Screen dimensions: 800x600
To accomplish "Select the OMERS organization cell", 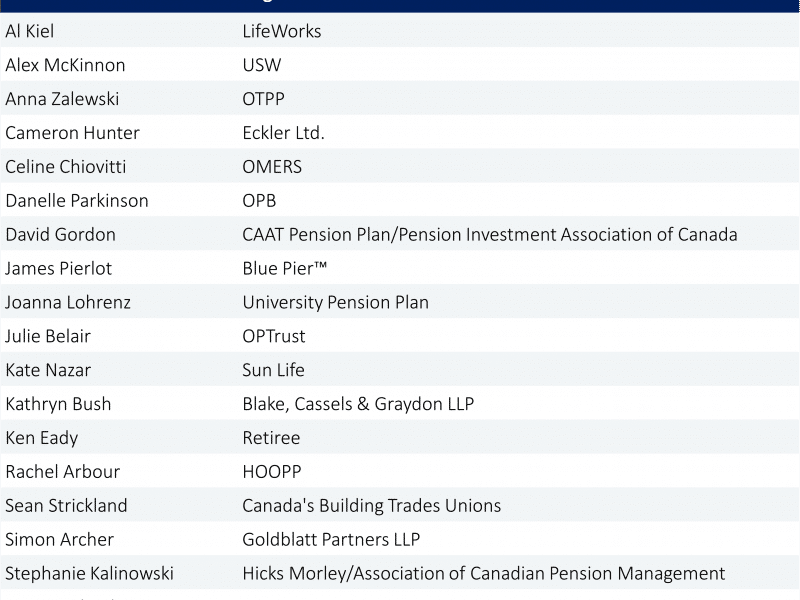I will tap(272, 166).
